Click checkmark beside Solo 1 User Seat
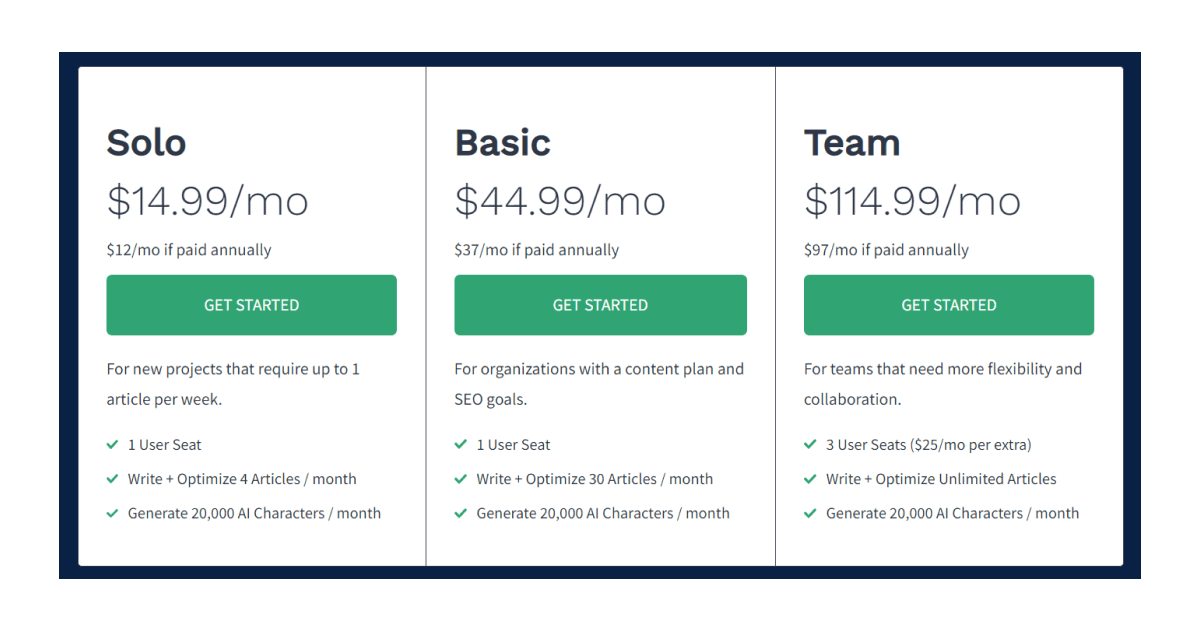The image size is (1200, 630). coord(112,445)
